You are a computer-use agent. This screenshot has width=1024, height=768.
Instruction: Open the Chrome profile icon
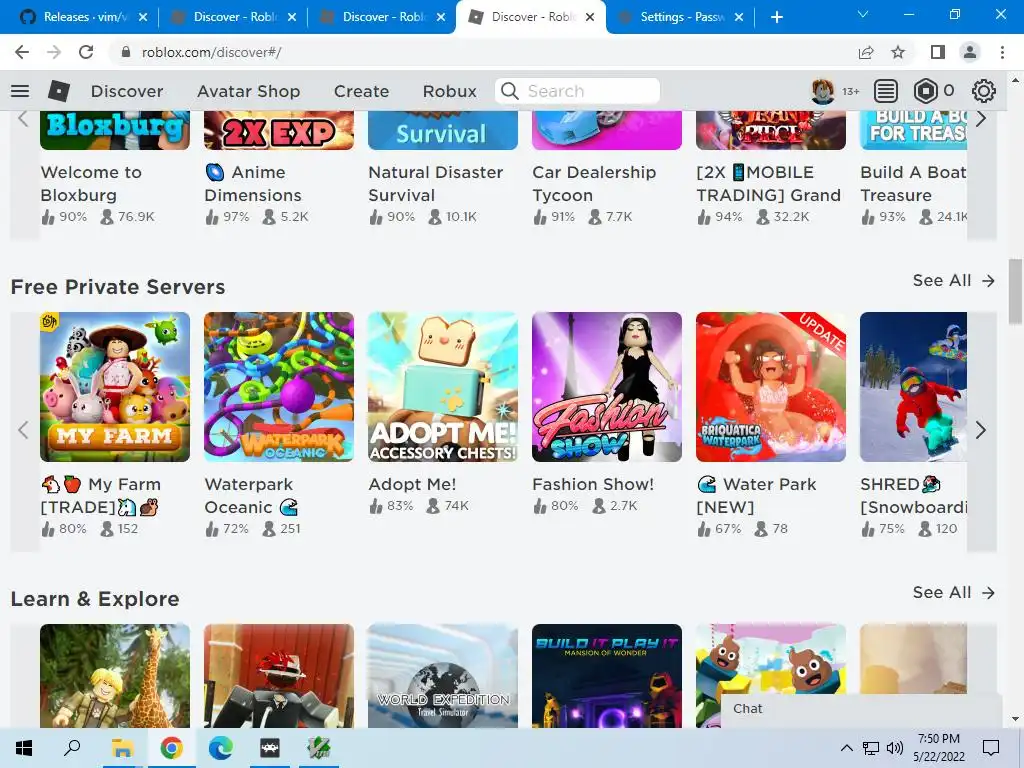(970, 52)
